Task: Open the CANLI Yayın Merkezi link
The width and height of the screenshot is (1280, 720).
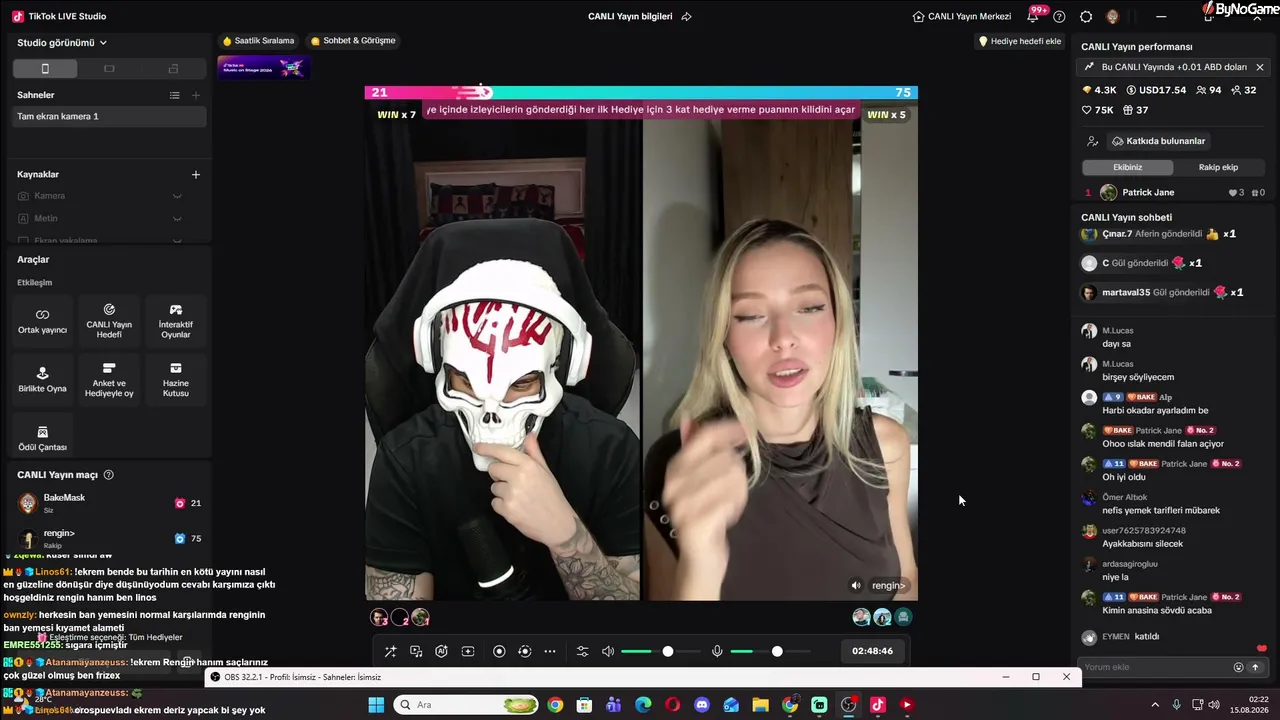Action: (x=962, y=16)
